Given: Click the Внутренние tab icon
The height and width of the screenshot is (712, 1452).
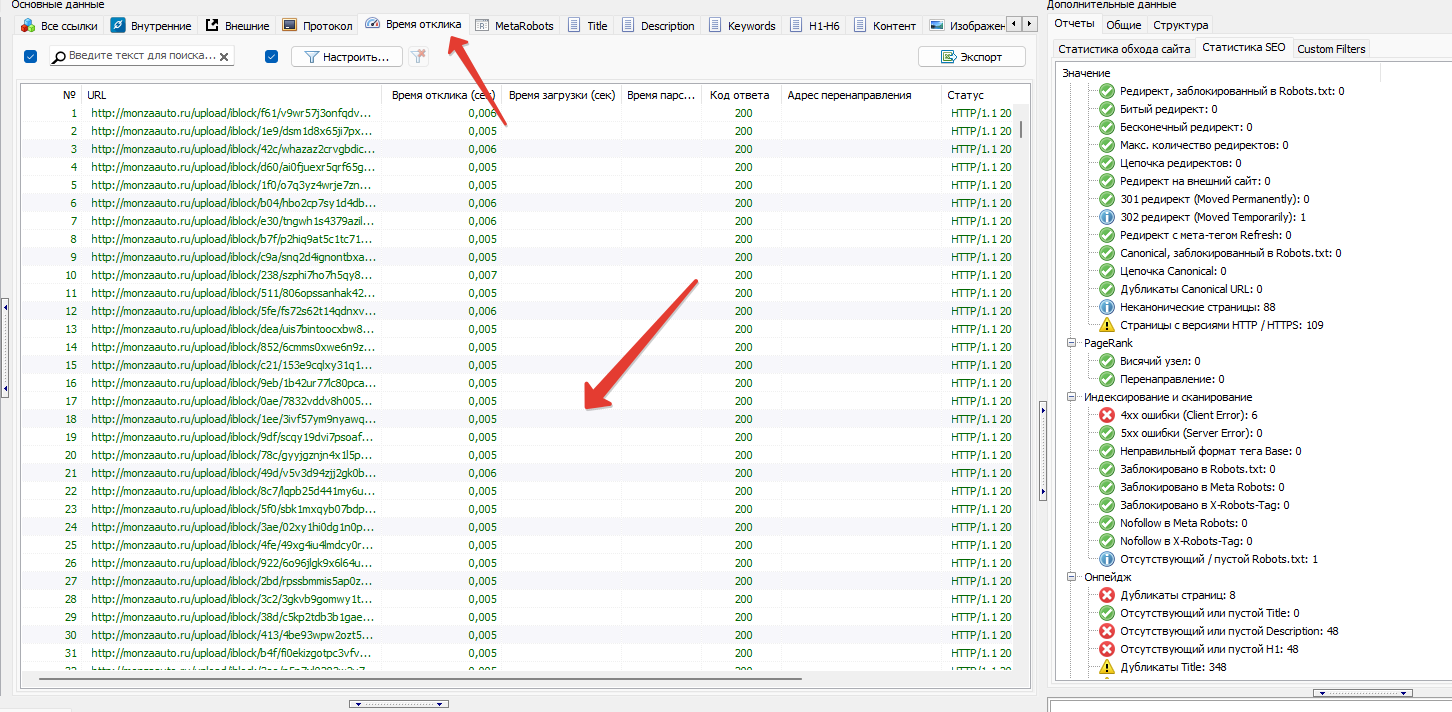Looking at the screenshot, I should pyautogui.click(x=119, y=25).
